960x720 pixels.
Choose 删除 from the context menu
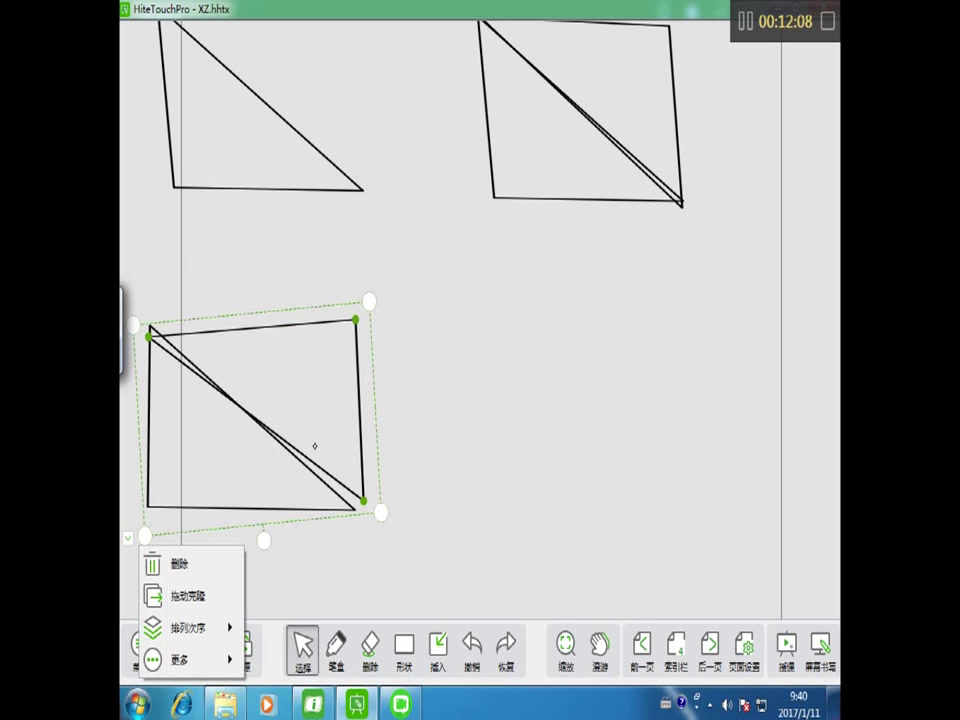point(180,565)
